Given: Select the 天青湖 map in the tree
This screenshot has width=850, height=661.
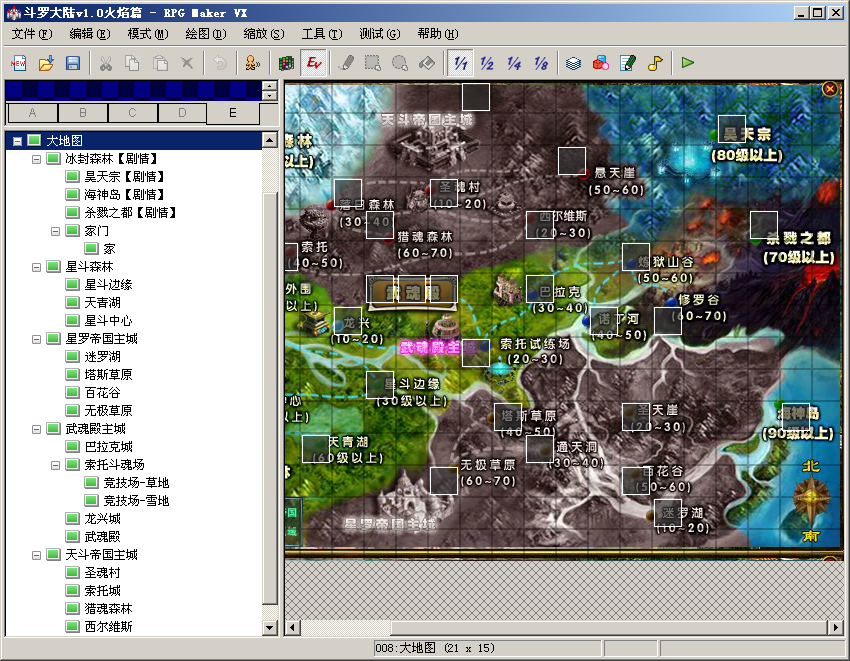Looking at the screenshot, I should [x=102, y=303].
